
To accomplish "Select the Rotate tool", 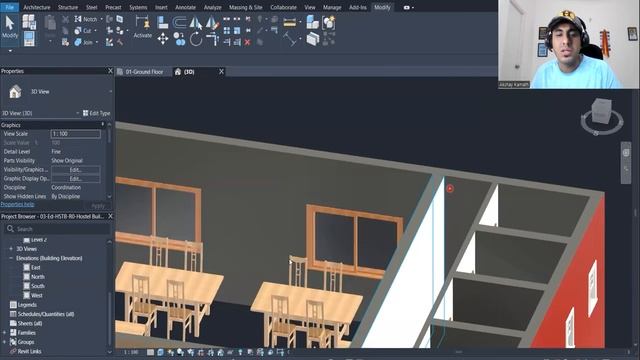I will (196, 40).
